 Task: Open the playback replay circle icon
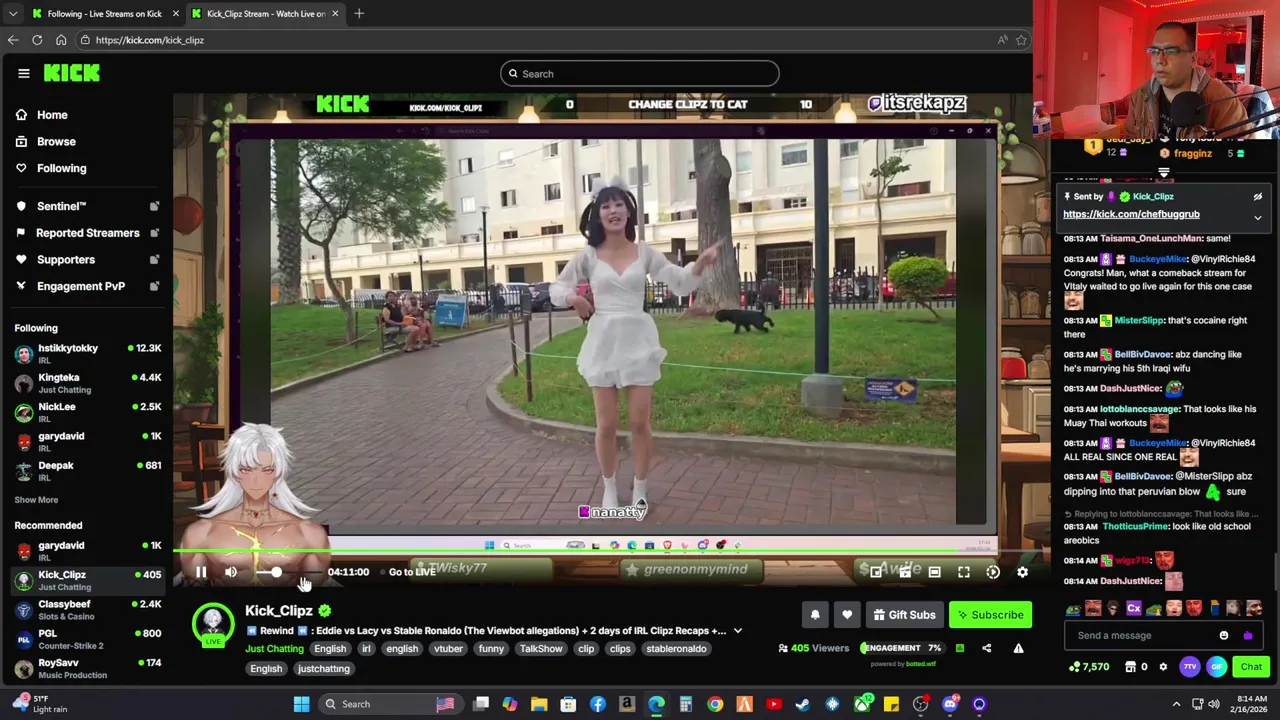click(993, 572)
